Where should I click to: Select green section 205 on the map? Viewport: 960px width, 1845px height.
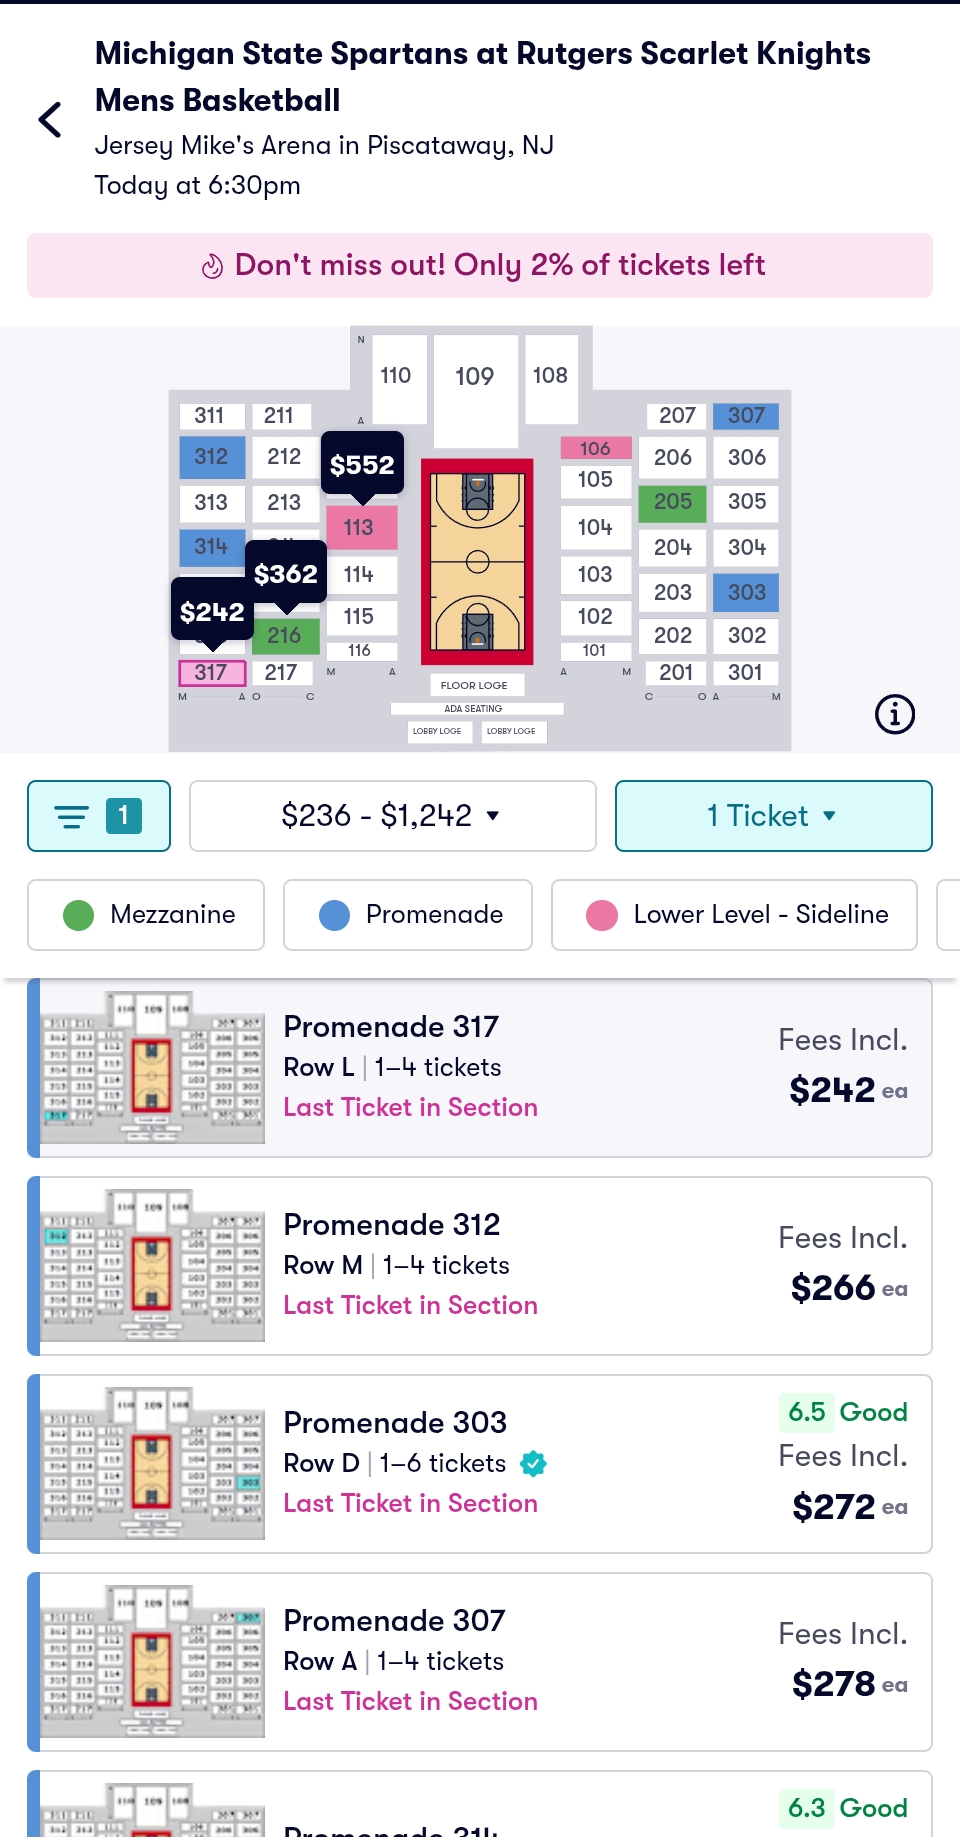(x=673, y=502)
